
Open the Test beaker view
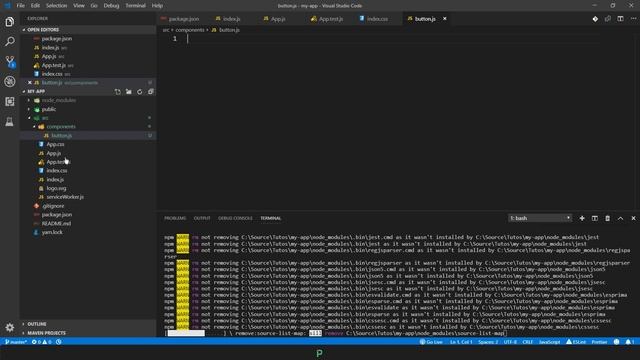[9, 121]
